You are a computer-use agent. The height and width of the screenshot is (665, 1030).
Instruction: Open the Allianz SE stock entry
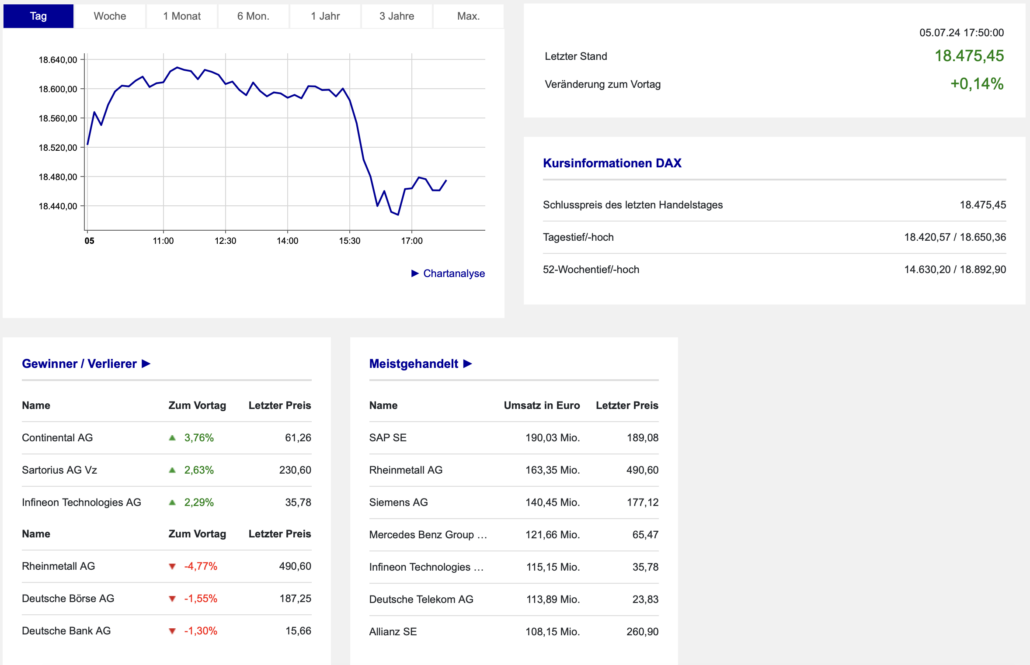[x=392, y=631]
